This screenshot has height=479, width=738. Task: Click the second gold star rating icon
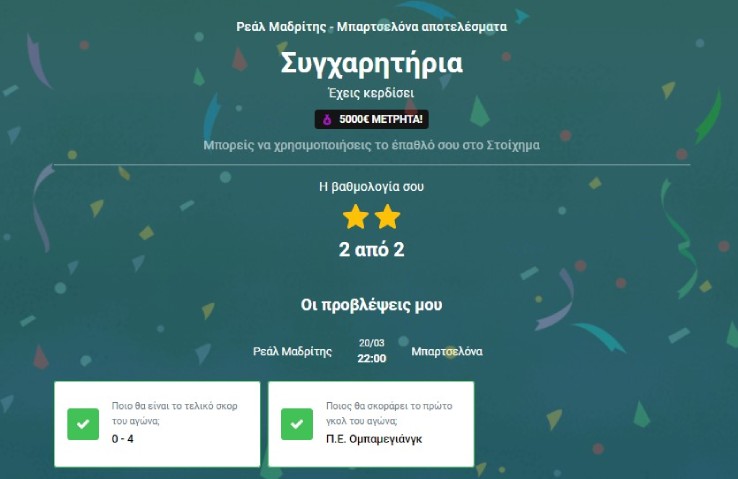(387, 217)
